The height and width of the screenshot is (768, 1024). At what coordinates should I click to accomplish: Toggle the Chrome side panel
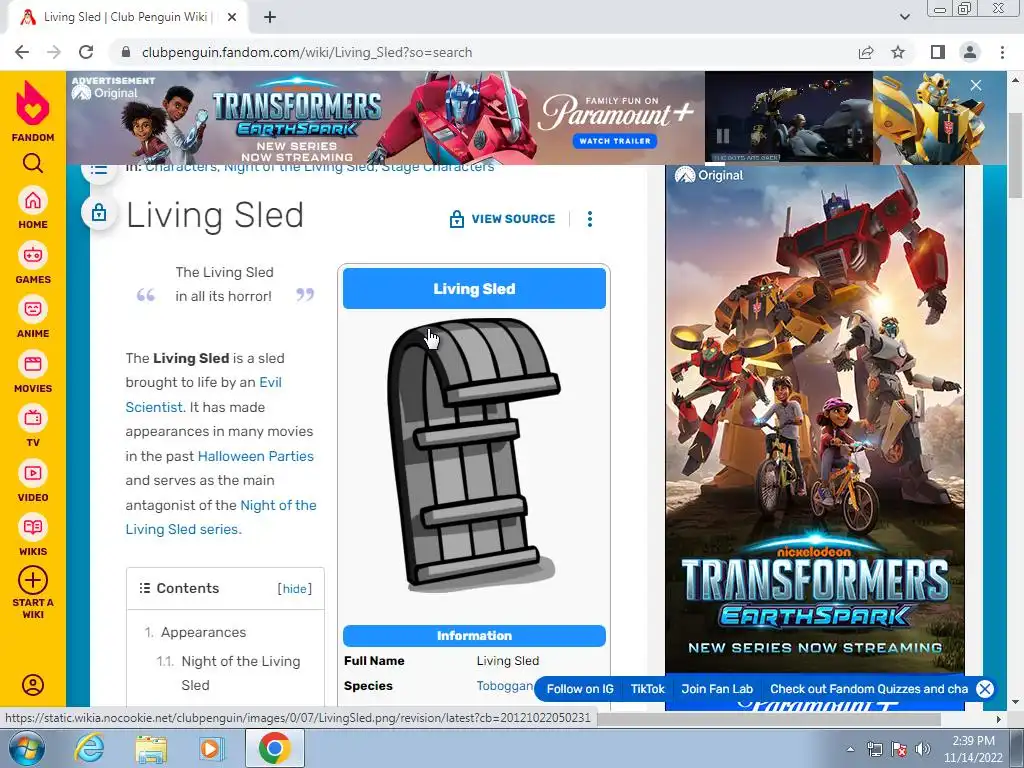pyautogui.click(x=938, y=52)
